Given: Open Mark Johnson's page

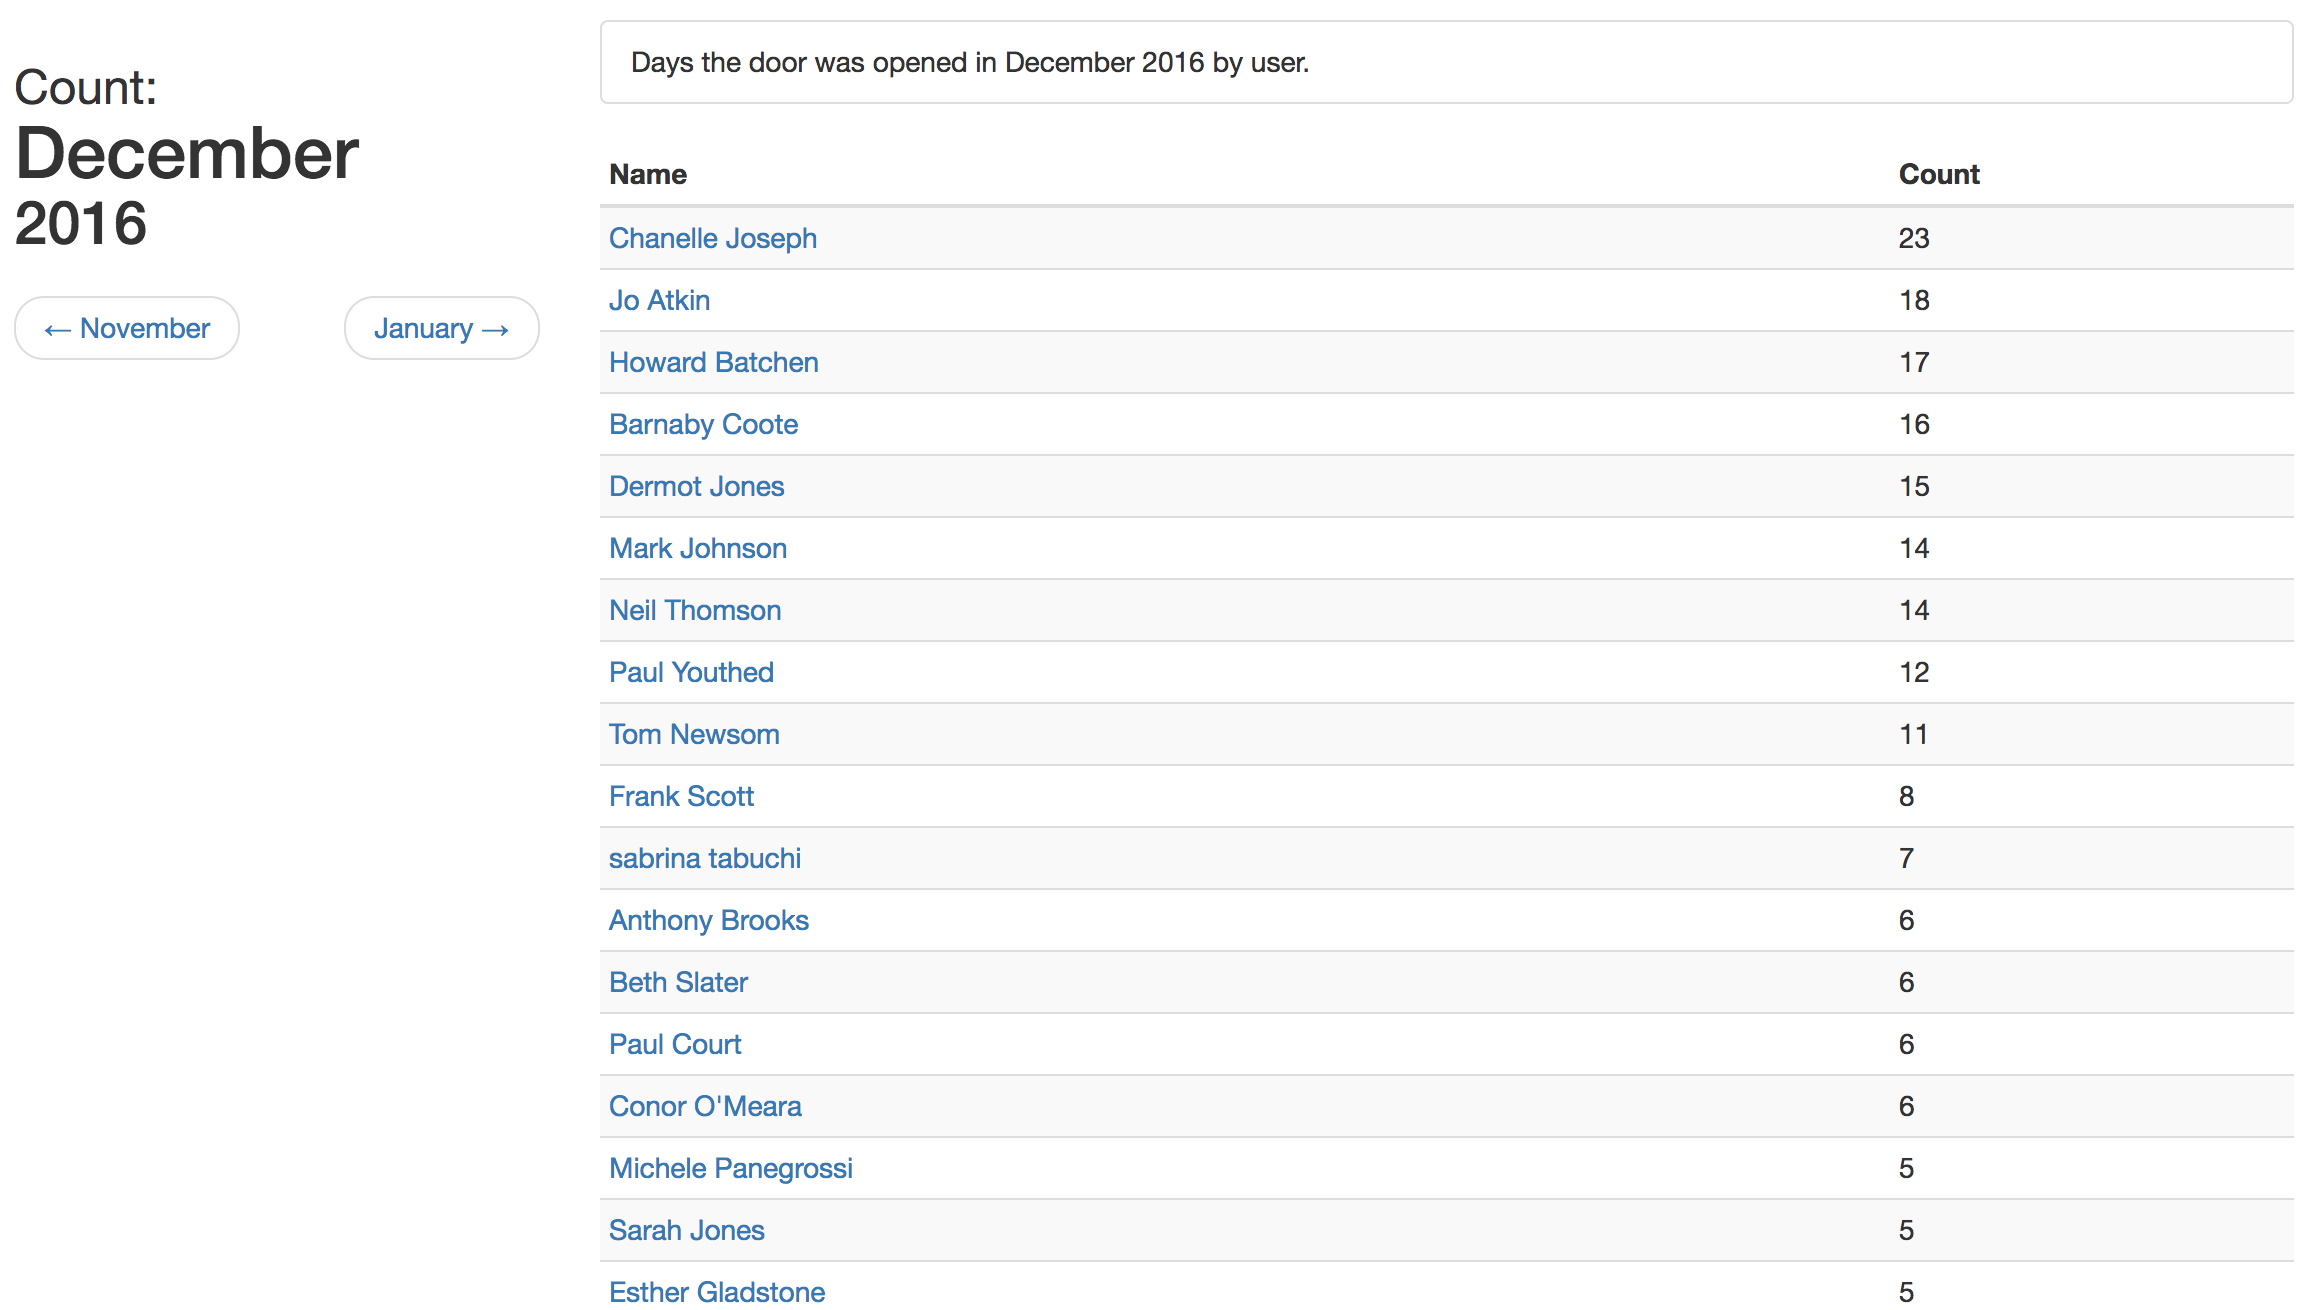Looking at the screenshot, I should point(698,548).
